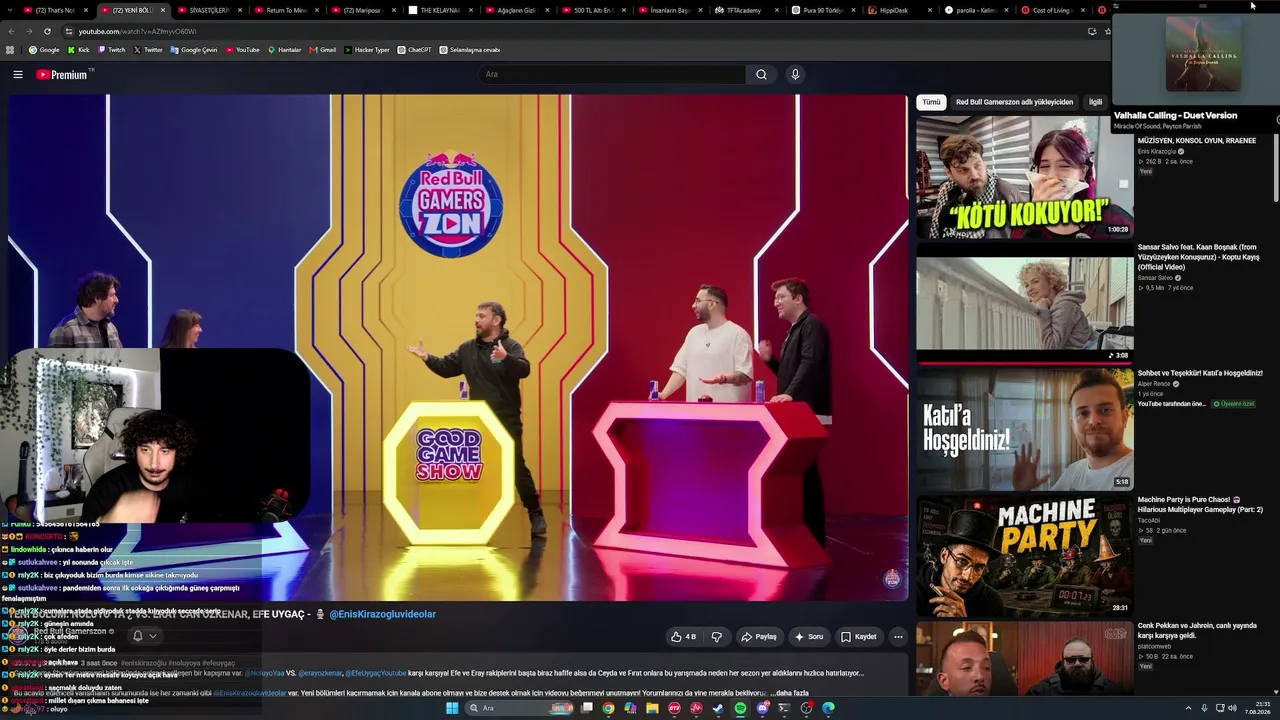
Task: Save video with Kaydet
Action: click(x=859, y=637)
